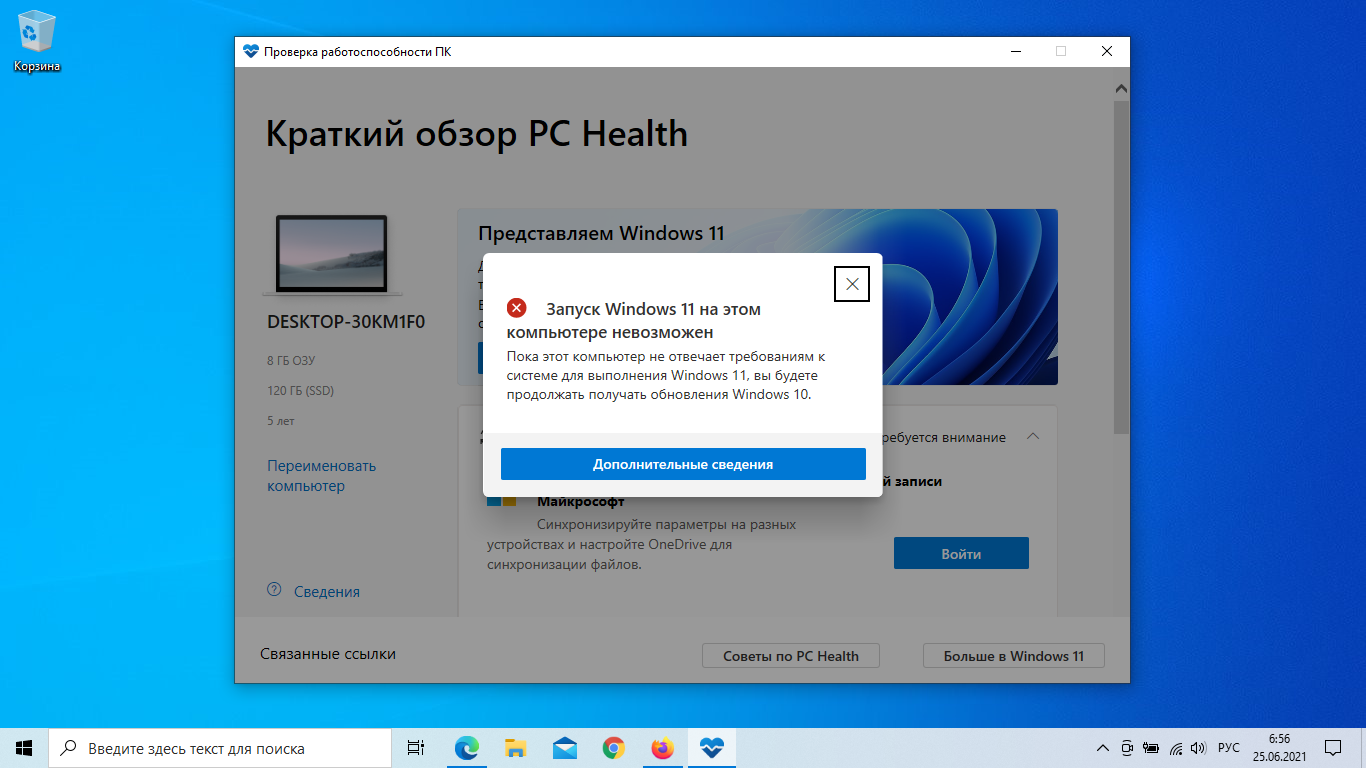Click the Переименовать компьютер link
This screenshot has height=768, width=1366.
pos(321,476)
